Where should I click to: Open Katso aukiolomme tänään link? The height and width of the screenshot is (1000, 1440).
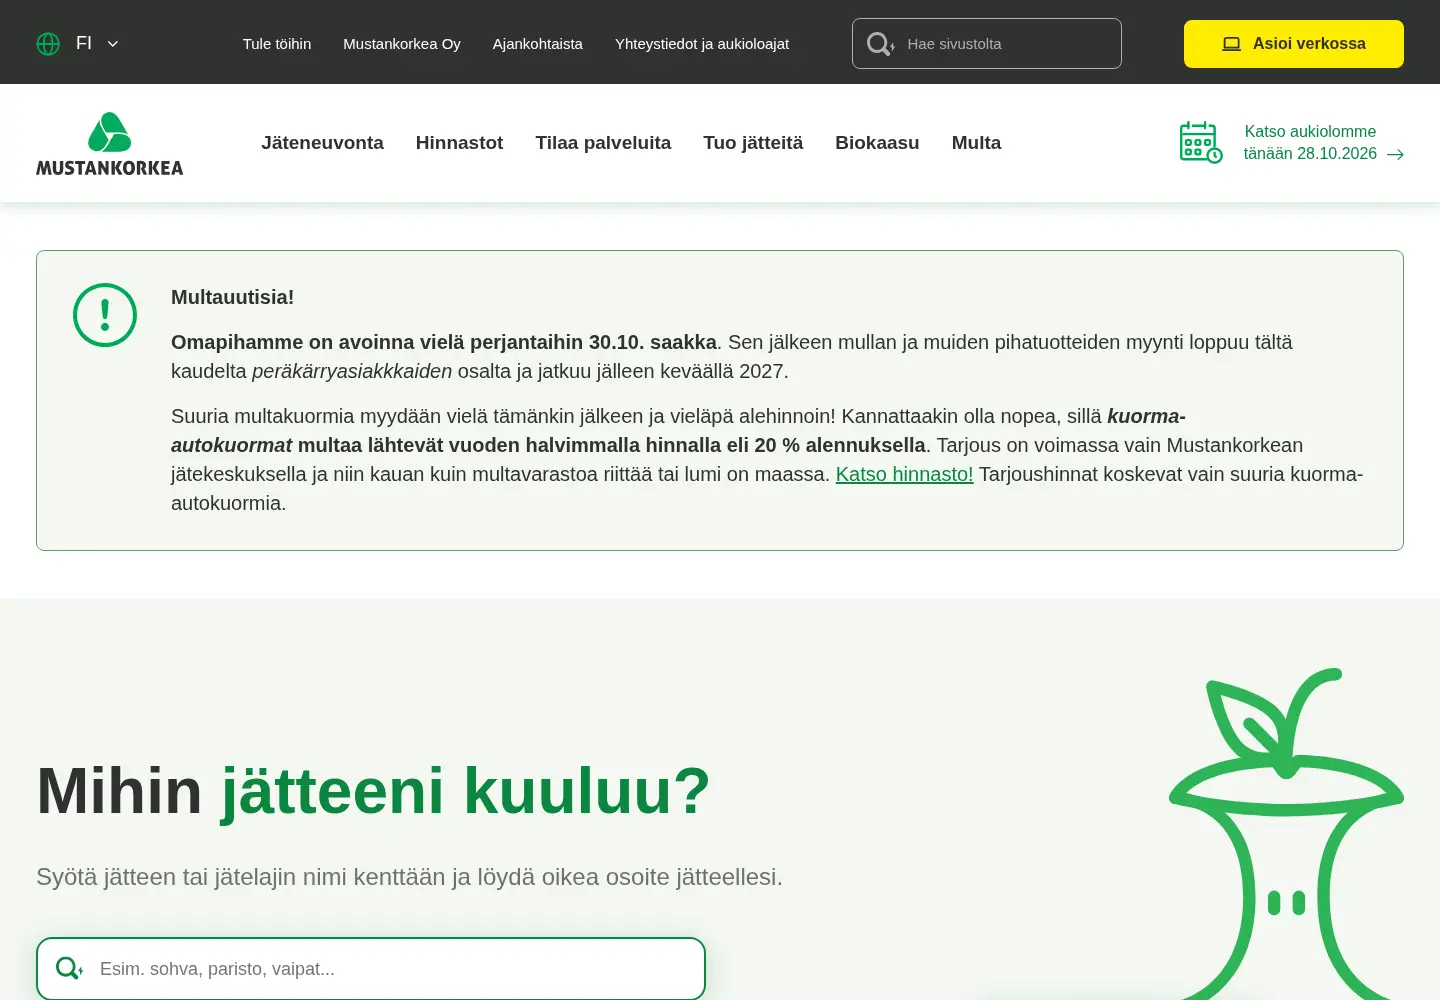coord(1310,142)
